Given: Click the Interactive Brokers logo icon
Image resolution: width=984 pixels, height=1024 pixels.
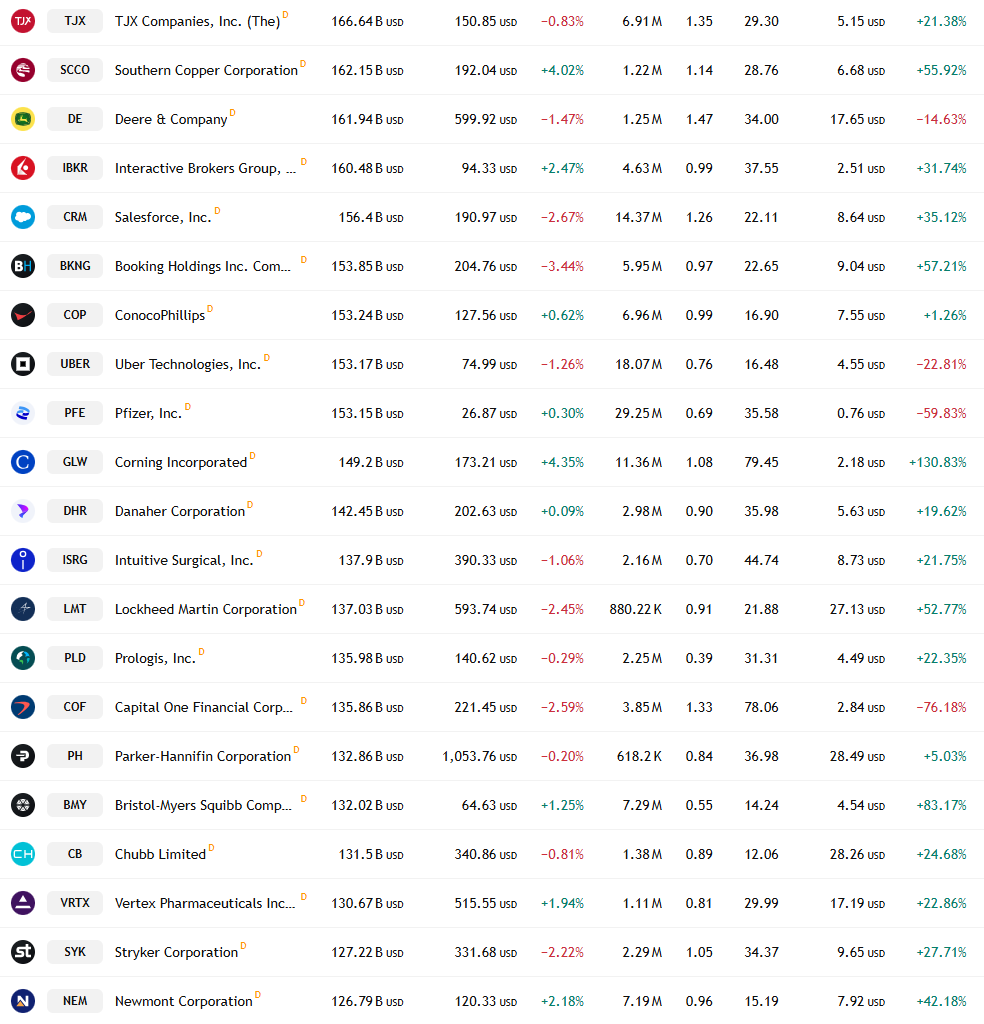Looking at the screenshot, I should click(23, 168).
